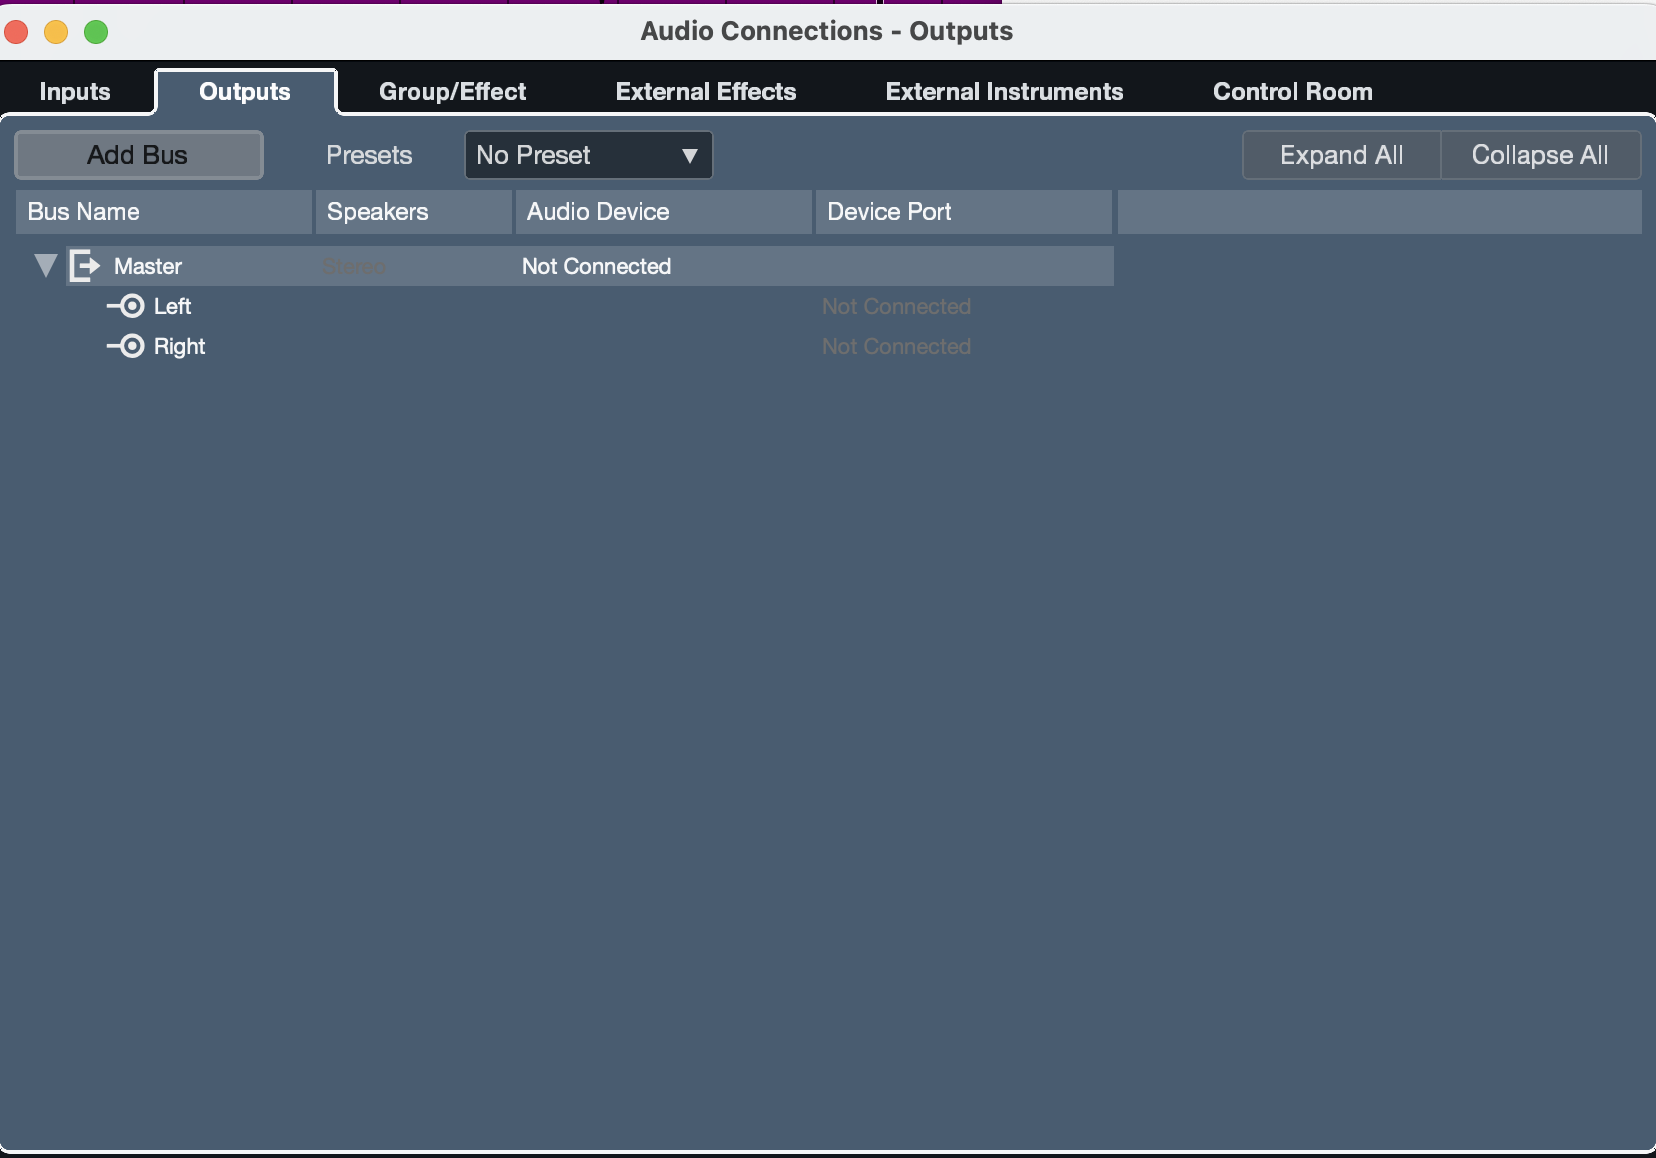Screen dimensions: 1656x1158
Task: Switch to the Inputs tab
Action: click(75, 92)
